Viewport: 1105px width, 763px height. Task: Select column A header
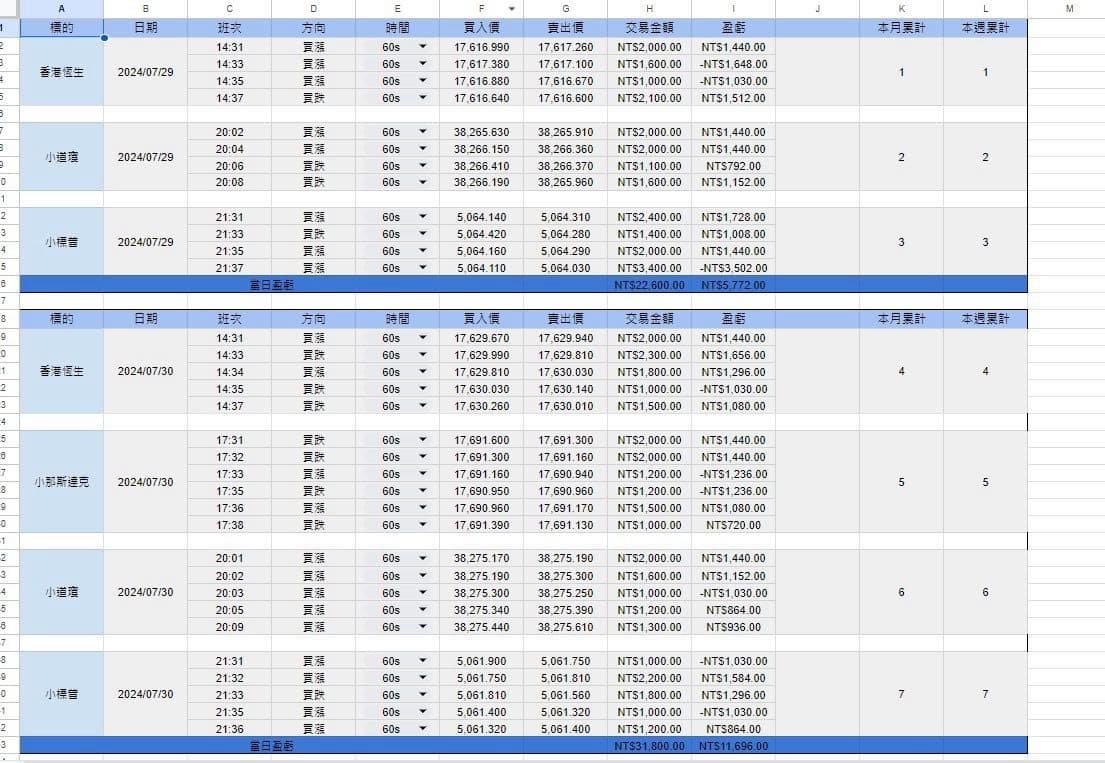pyautogui.click(x=61, y=9)
